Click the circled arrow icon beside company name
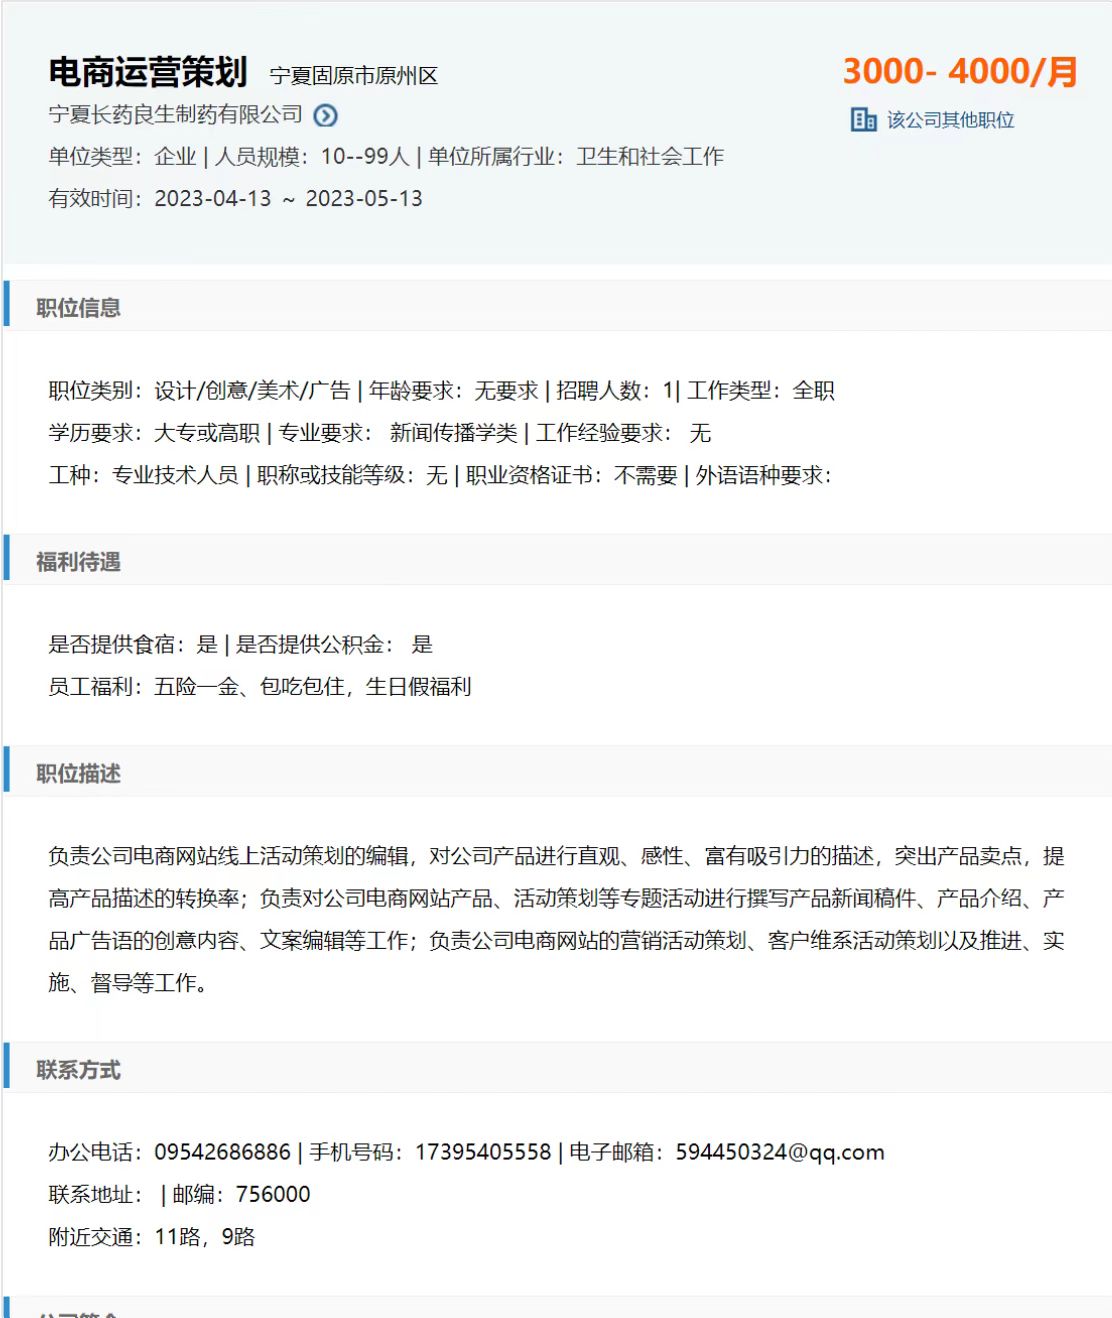This screenshot has width=1112, height=1318. [x=325, y=116]
